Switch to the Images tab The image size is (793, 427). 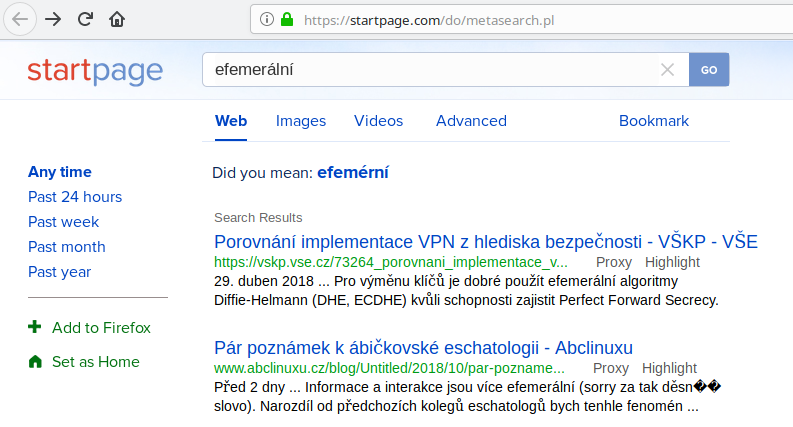coord(300,121)
